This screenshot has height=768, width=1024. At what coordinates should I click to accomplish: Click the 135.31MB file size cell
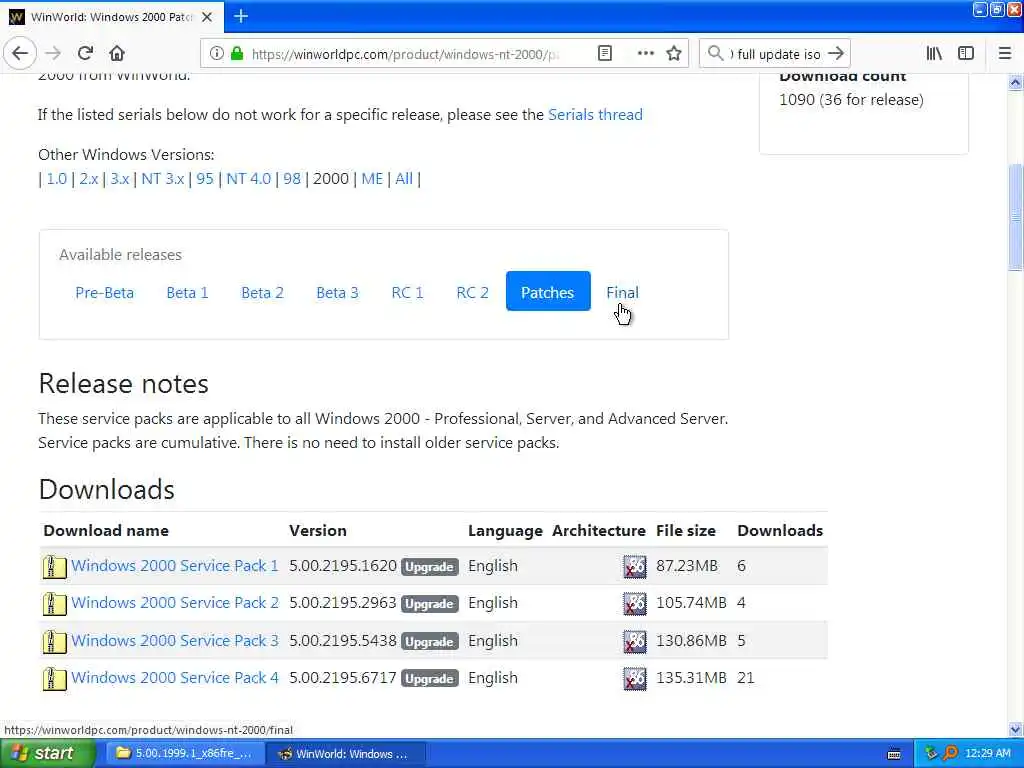pyautogui.click(x=691, y=678)
